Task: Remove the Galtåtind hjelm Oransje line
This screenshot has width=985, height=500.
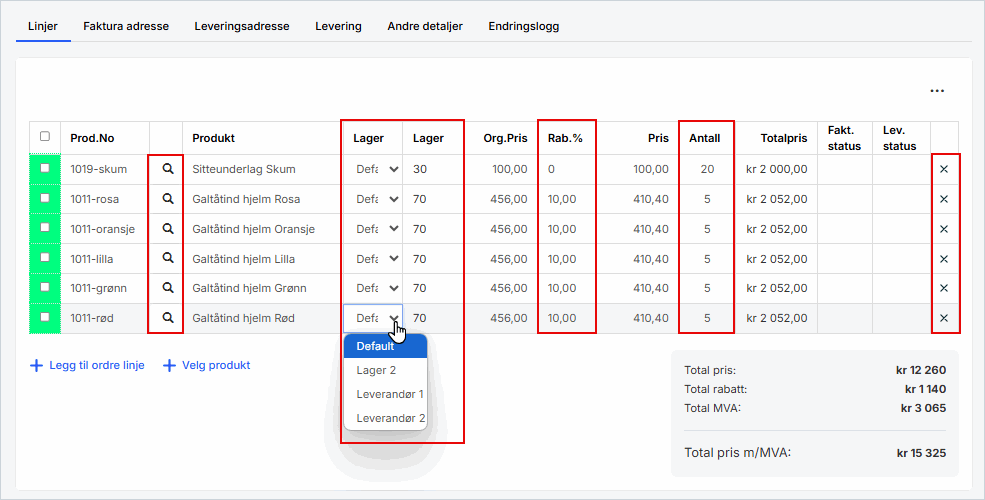Action: 943,229
